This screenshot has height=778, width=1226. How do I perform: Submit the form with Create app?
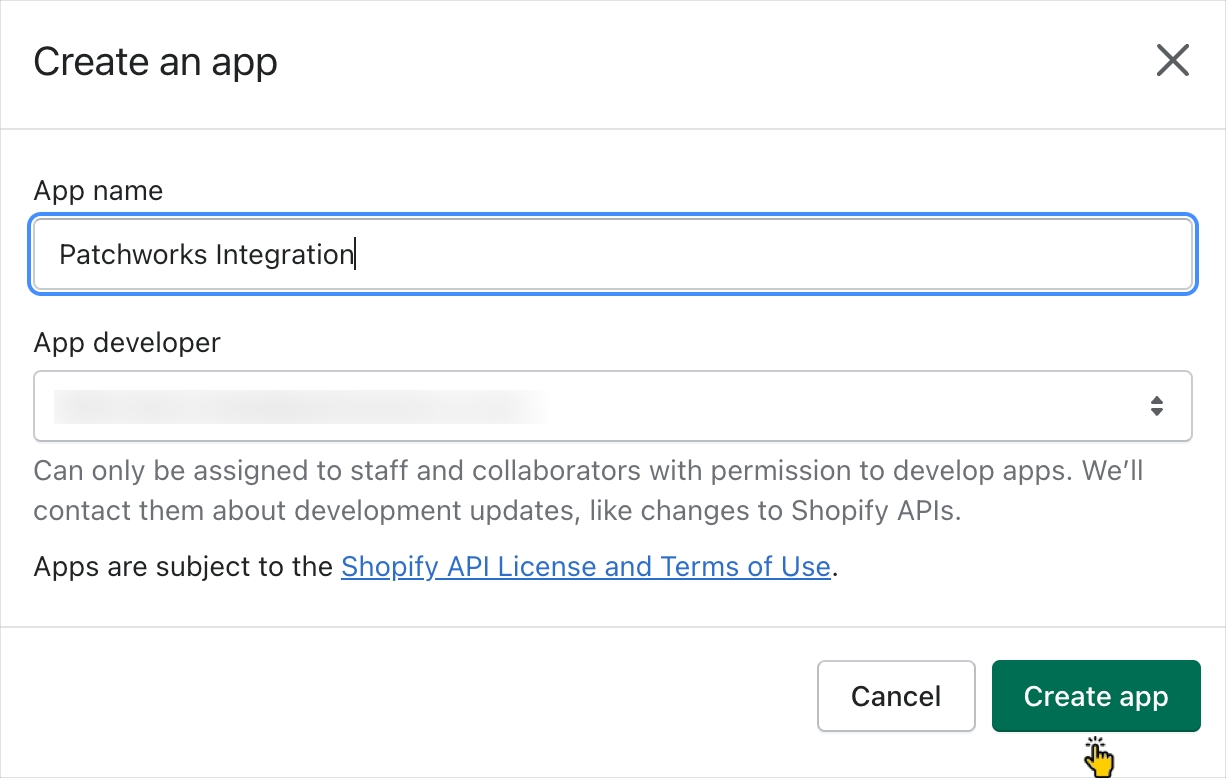coord(1095,696)
